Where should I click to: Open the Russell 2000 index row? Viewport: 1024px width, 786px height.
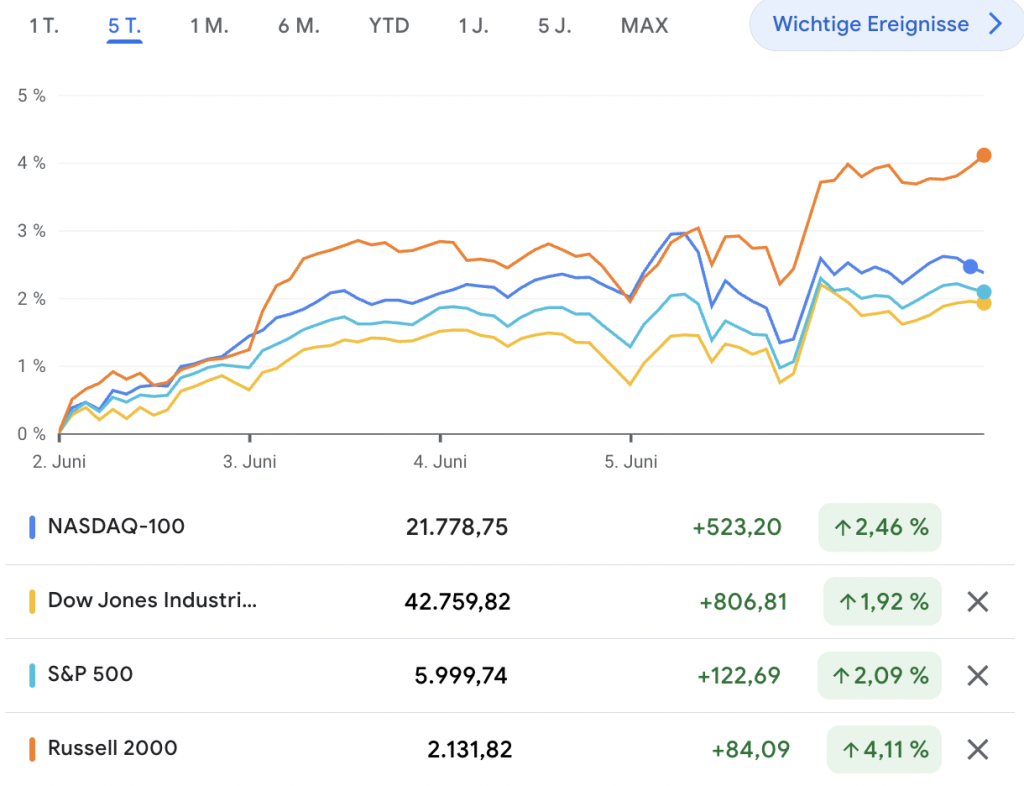click(x=112, y=748)
